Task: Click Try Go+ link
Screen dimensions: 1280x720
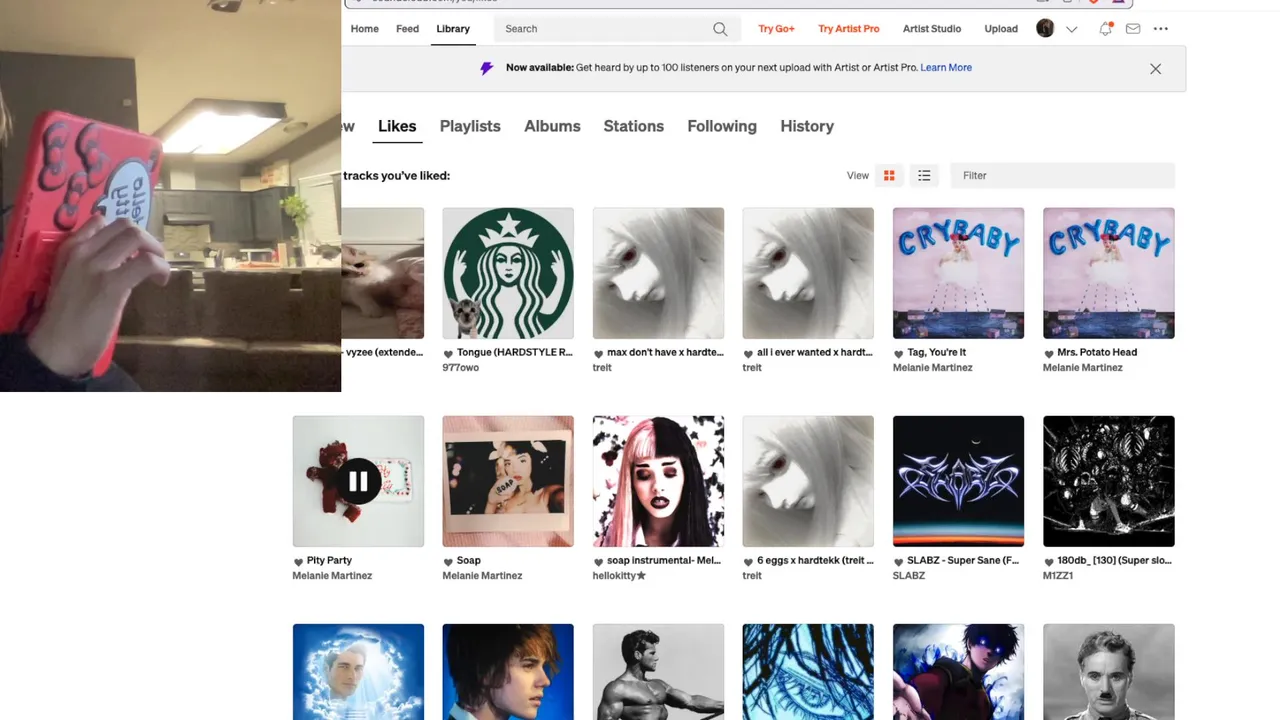Action: pos(776,29)
